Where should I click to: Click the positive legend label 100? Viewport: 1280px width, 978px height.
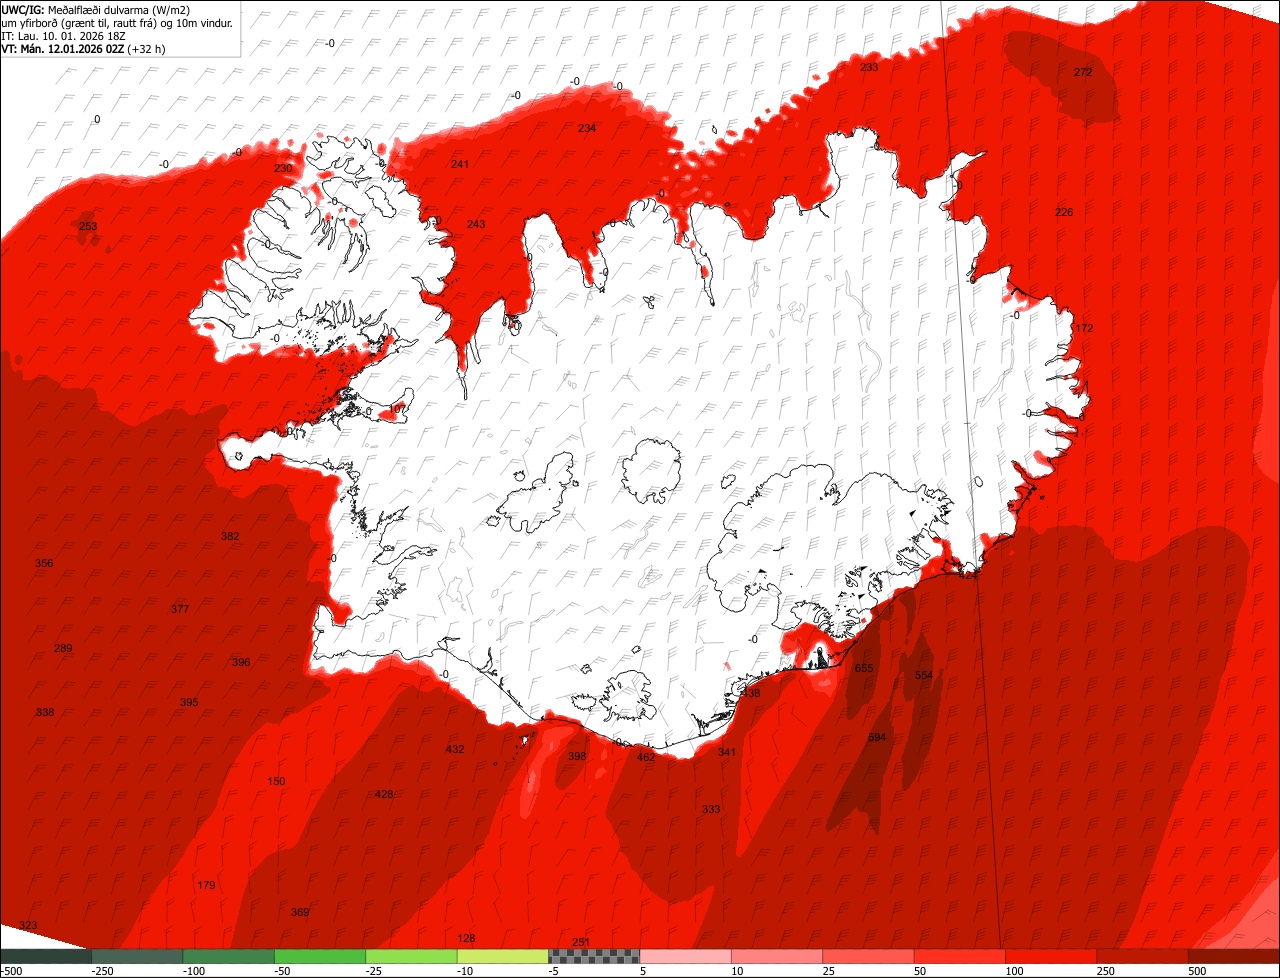1015,971
